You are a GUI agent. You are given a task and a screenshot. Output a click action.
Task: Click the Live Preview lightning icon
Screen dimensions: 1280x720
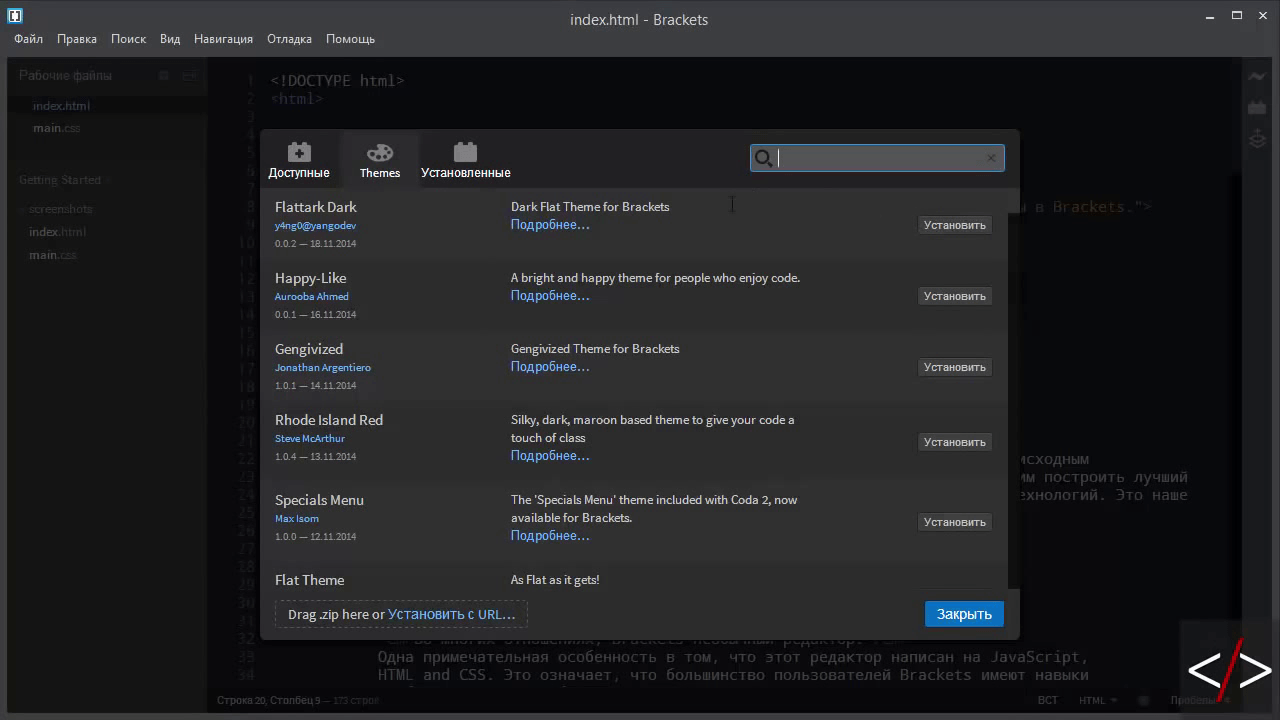click(x=1257, y=77)
